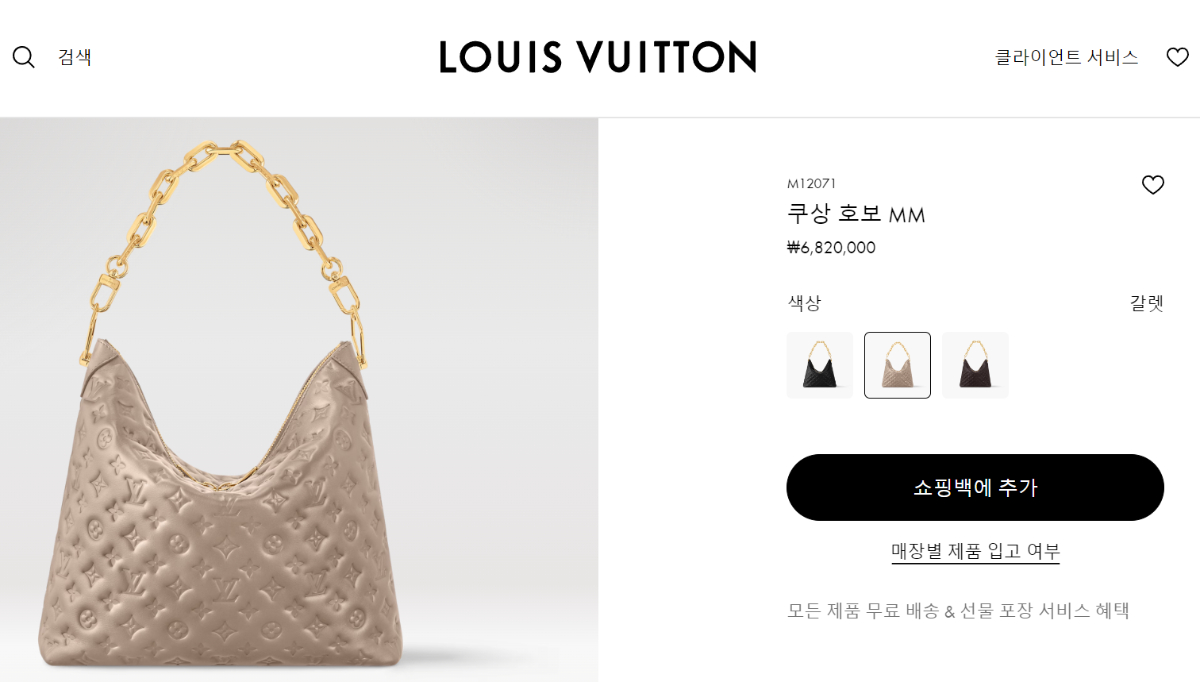Open the large product image of the bag
Viewport: 1200px width, 682px height.
pyautogui.click(x=299, y=400)
